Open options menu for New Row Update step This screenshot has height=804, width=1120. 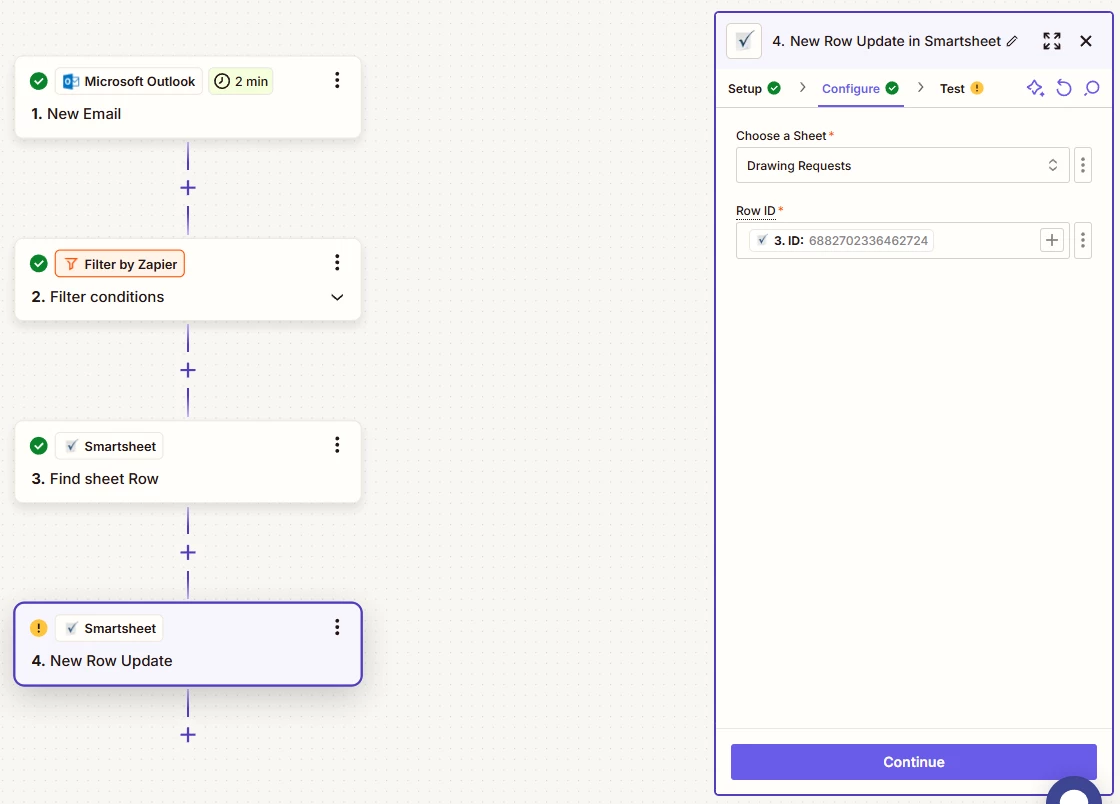[x=337, y=627]
